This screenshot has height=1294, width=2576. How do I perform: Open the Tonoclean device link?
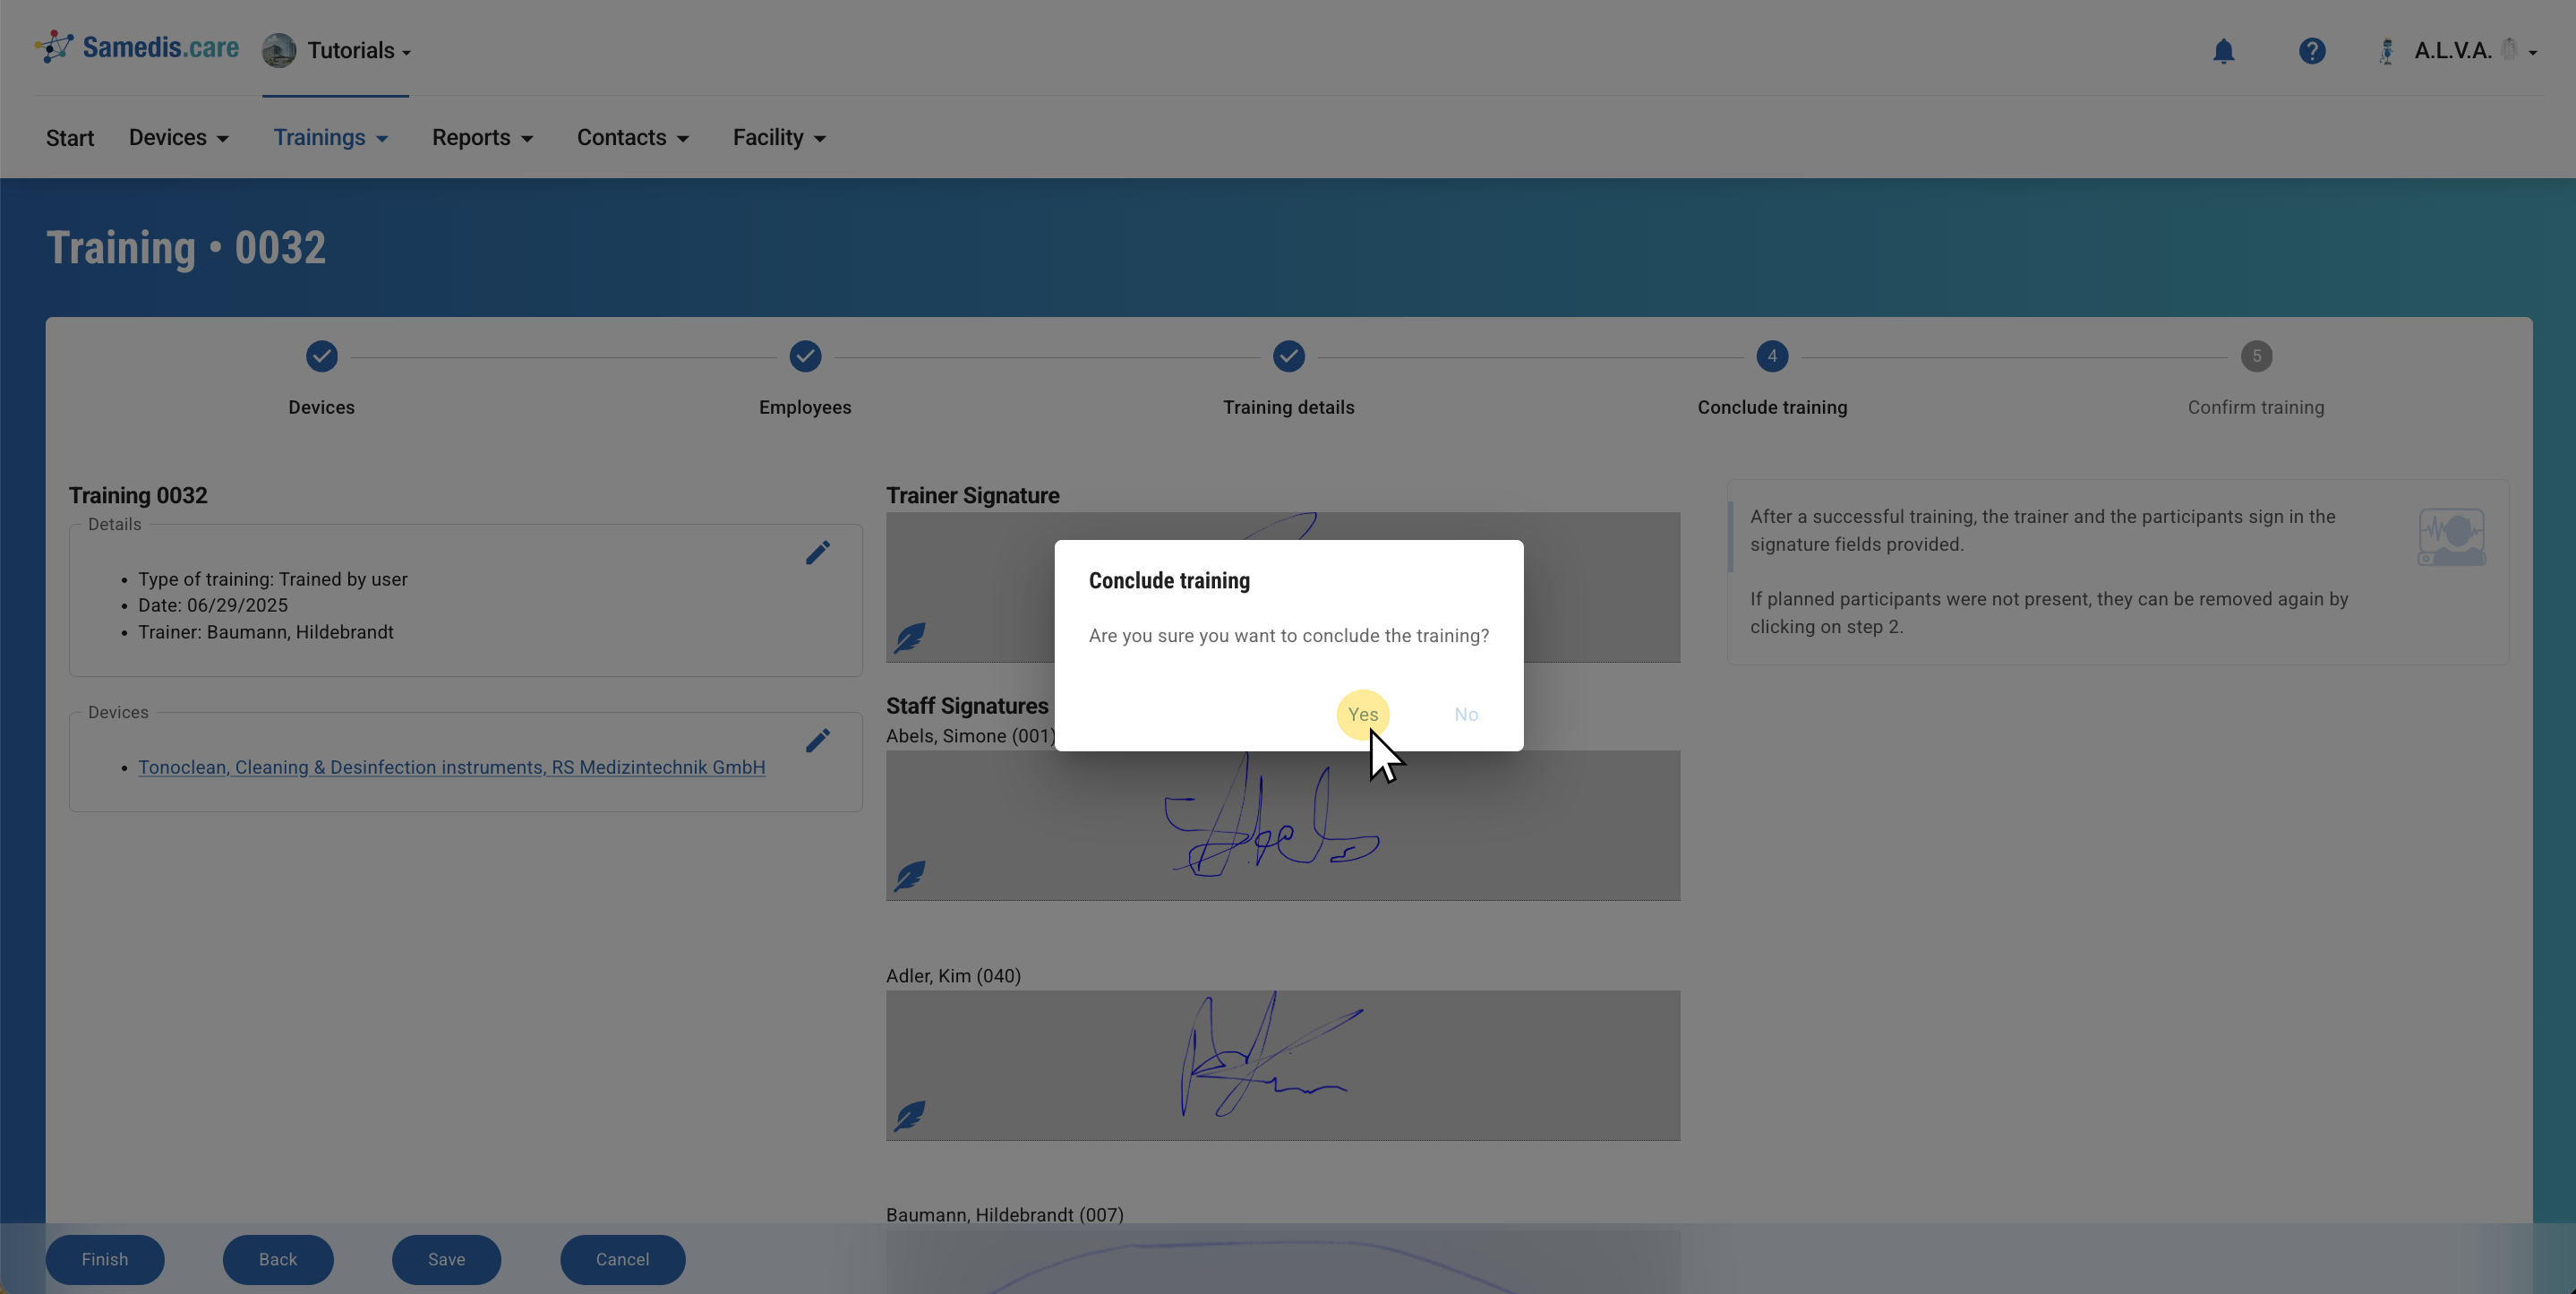click(451, 768)
